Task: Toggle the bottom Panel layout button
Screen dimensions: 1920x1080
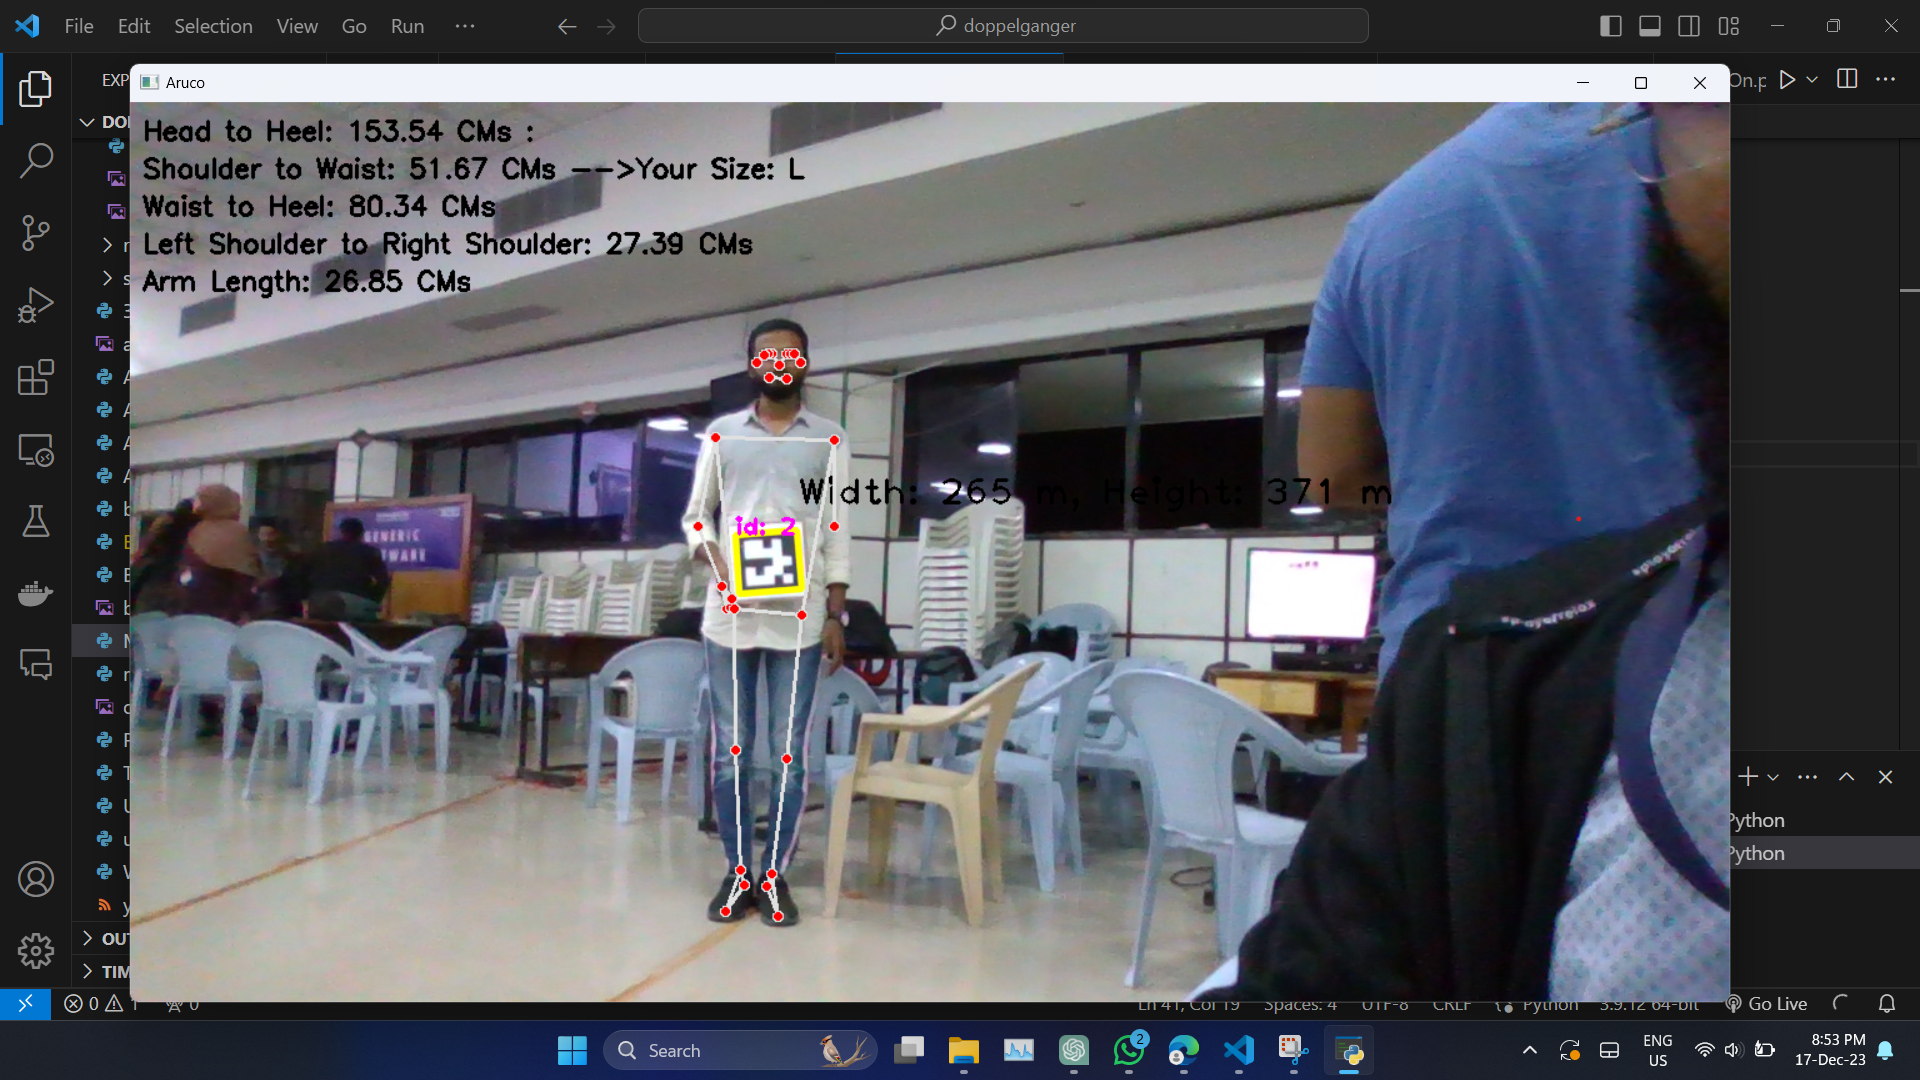Action: coord(1650,26)
